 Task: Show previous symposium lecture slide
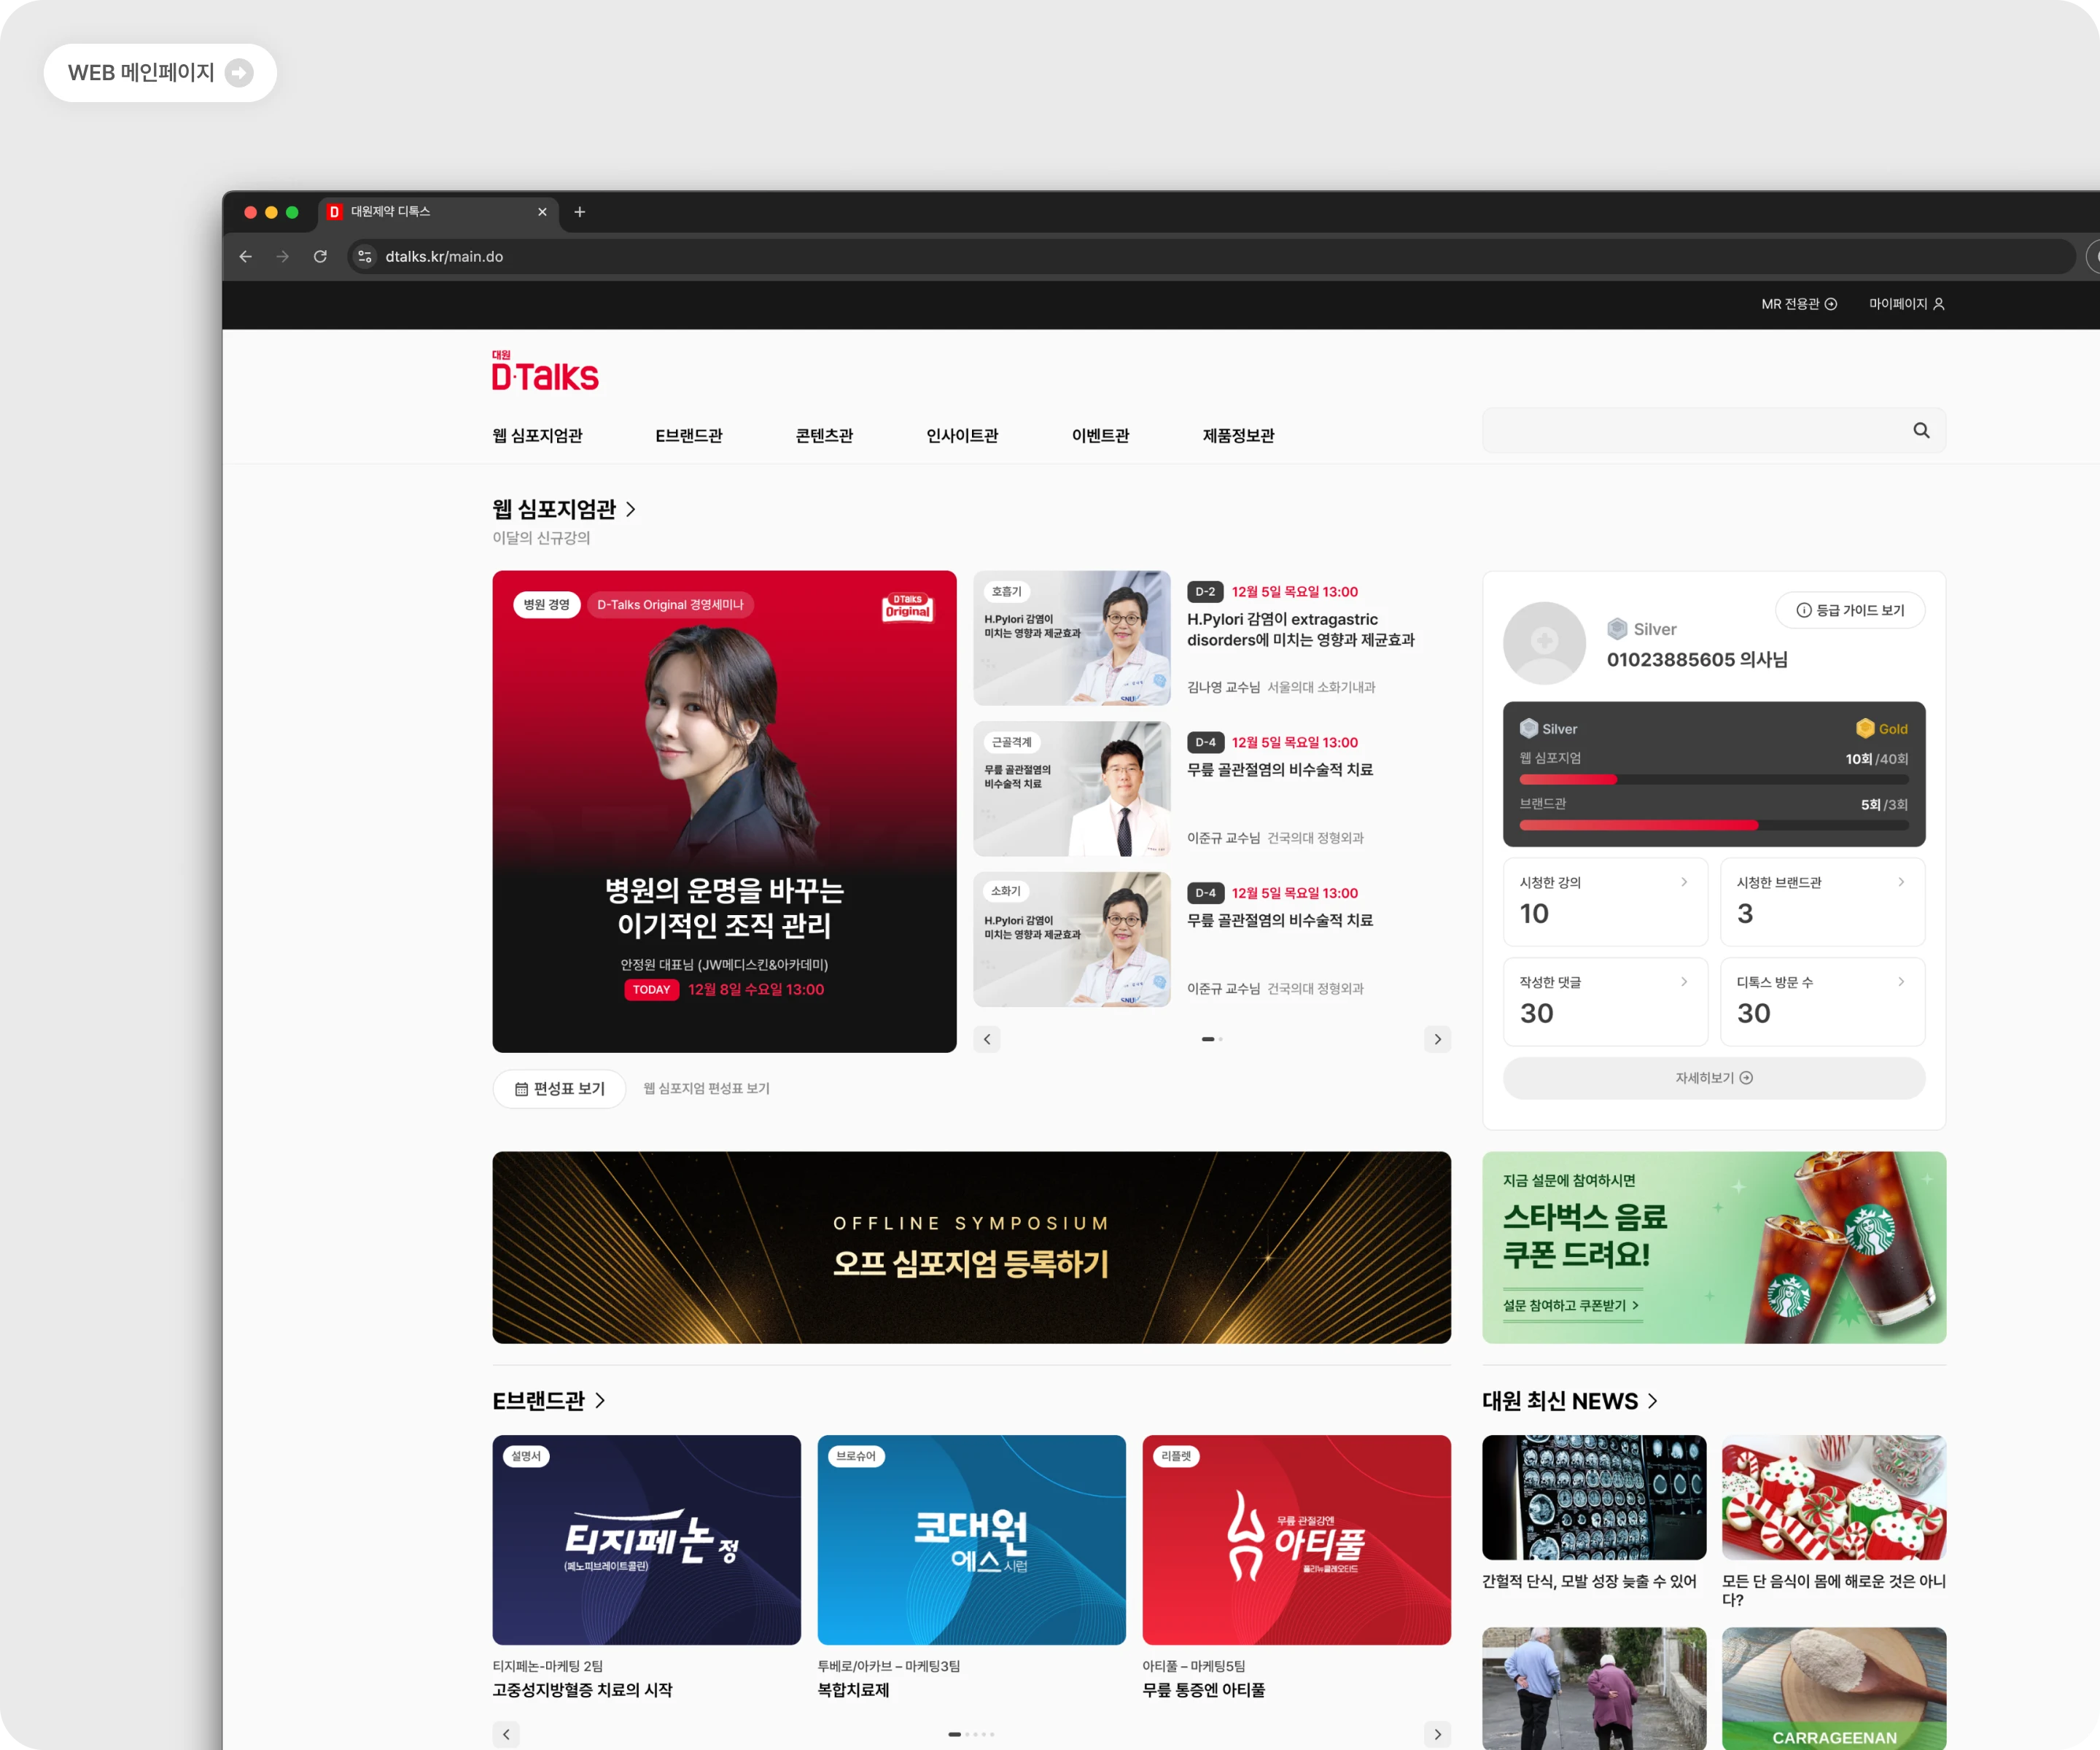[x=987, y=1039]
